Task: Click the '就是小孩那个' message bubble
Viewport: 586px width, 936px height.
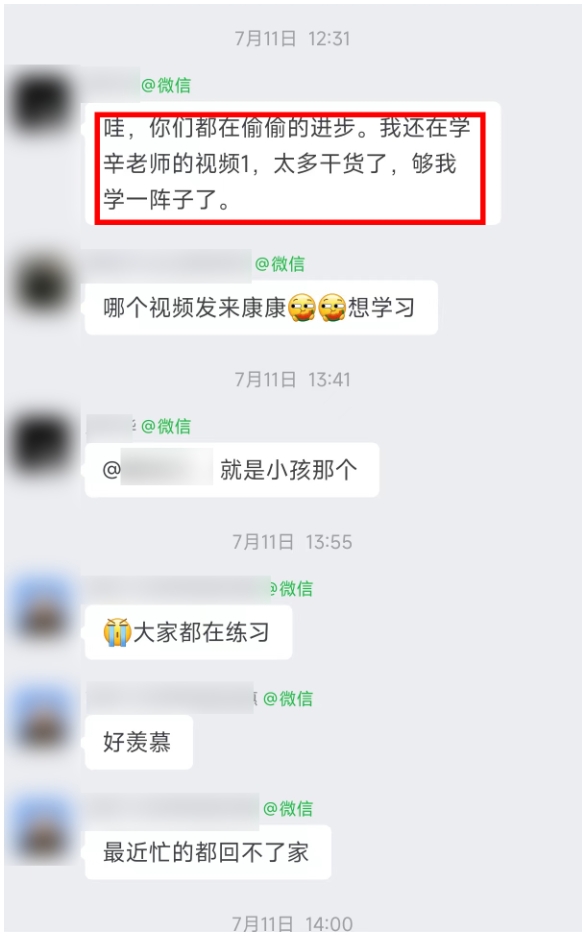Action: (232, 470)
